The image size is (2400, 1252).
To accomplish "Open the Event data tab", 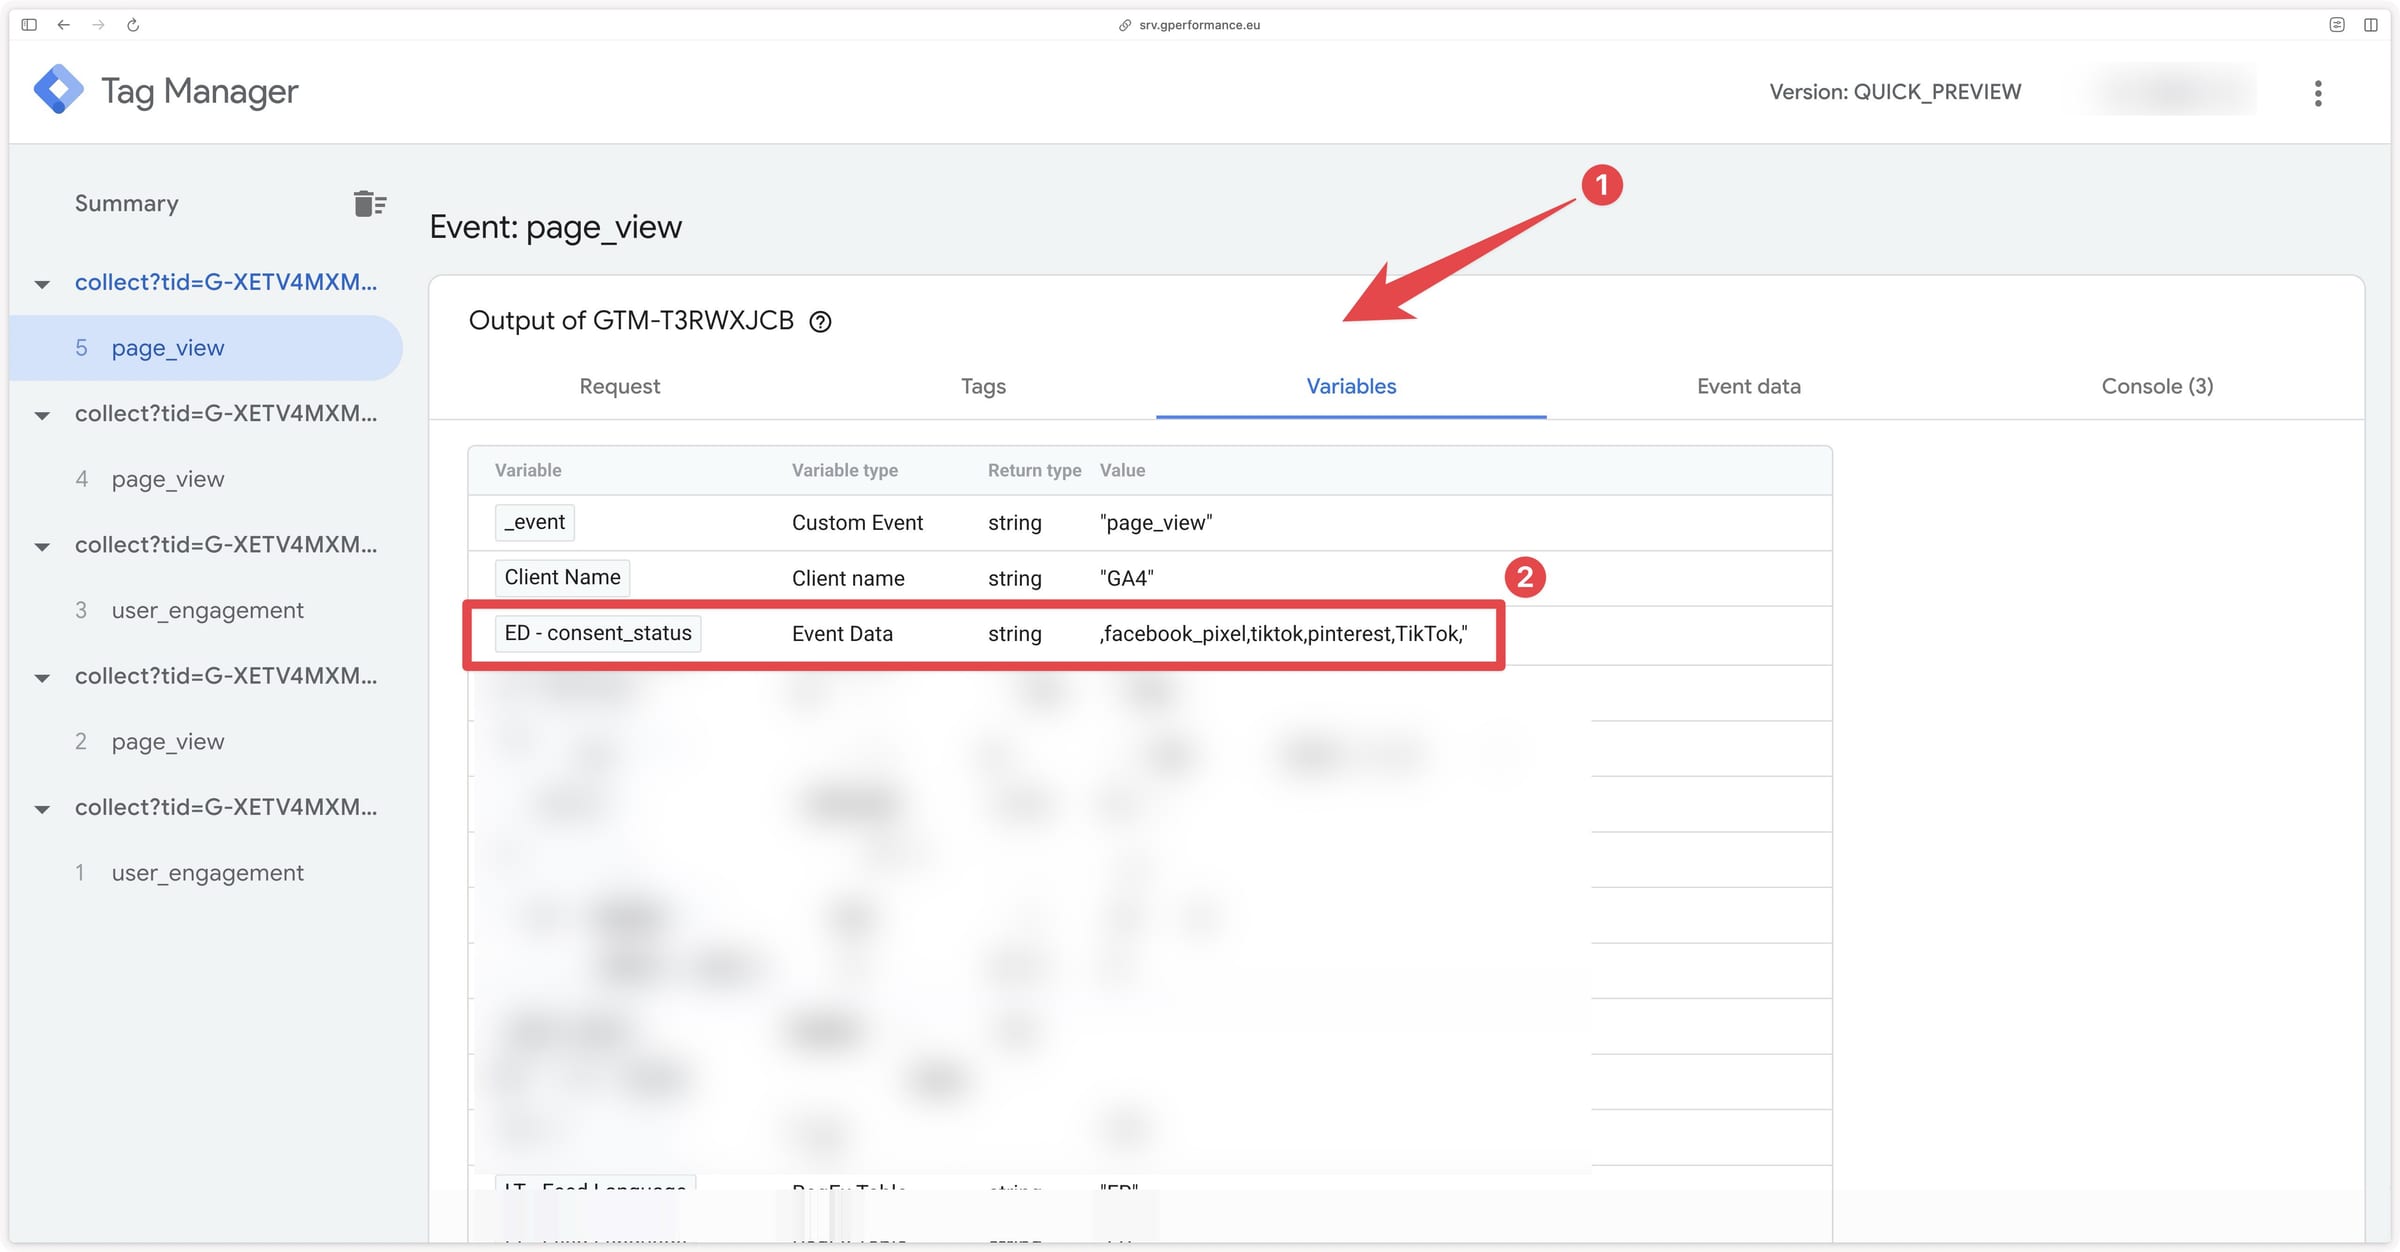I will 1748,386.
